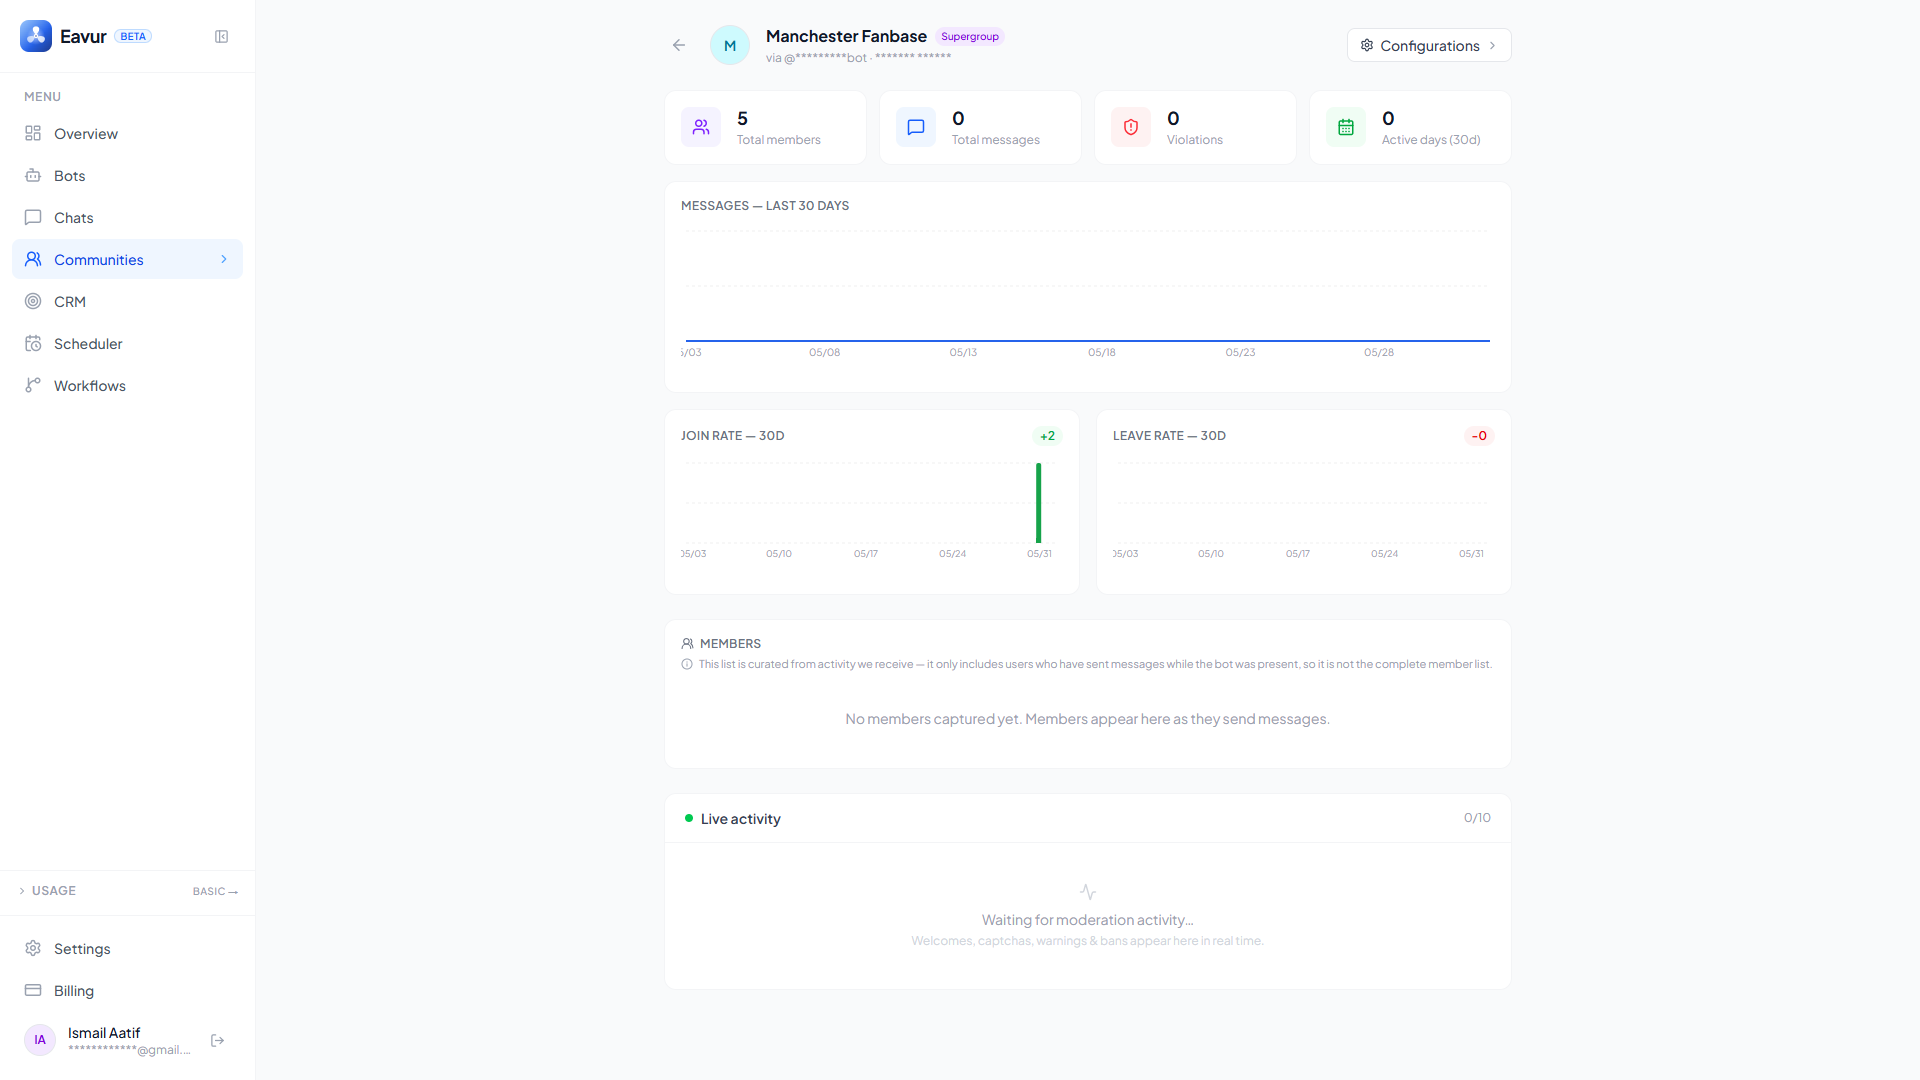Click the Workflows branch icon
This screenshot has width=1920, height=1080.
coord(33,386)
